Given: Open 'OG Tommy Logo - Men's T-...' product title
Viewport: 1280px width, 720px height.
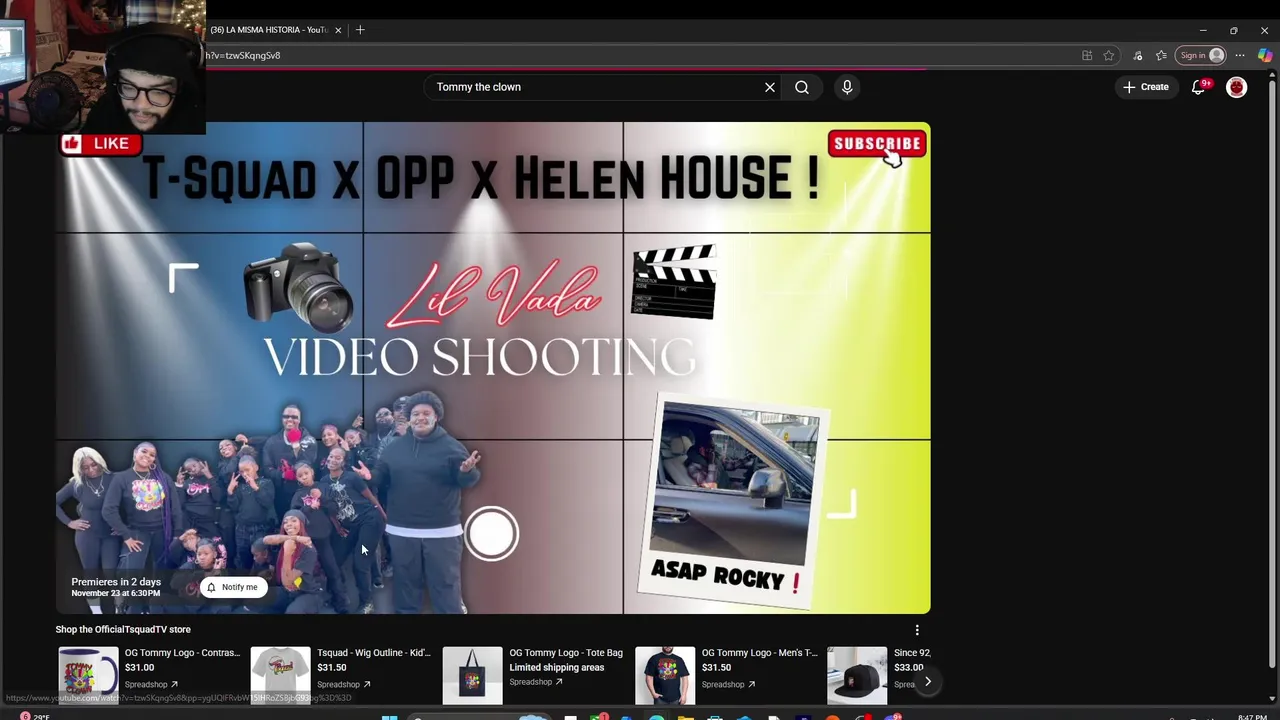Looking at the screenshot, I should [x=759, y=653].
